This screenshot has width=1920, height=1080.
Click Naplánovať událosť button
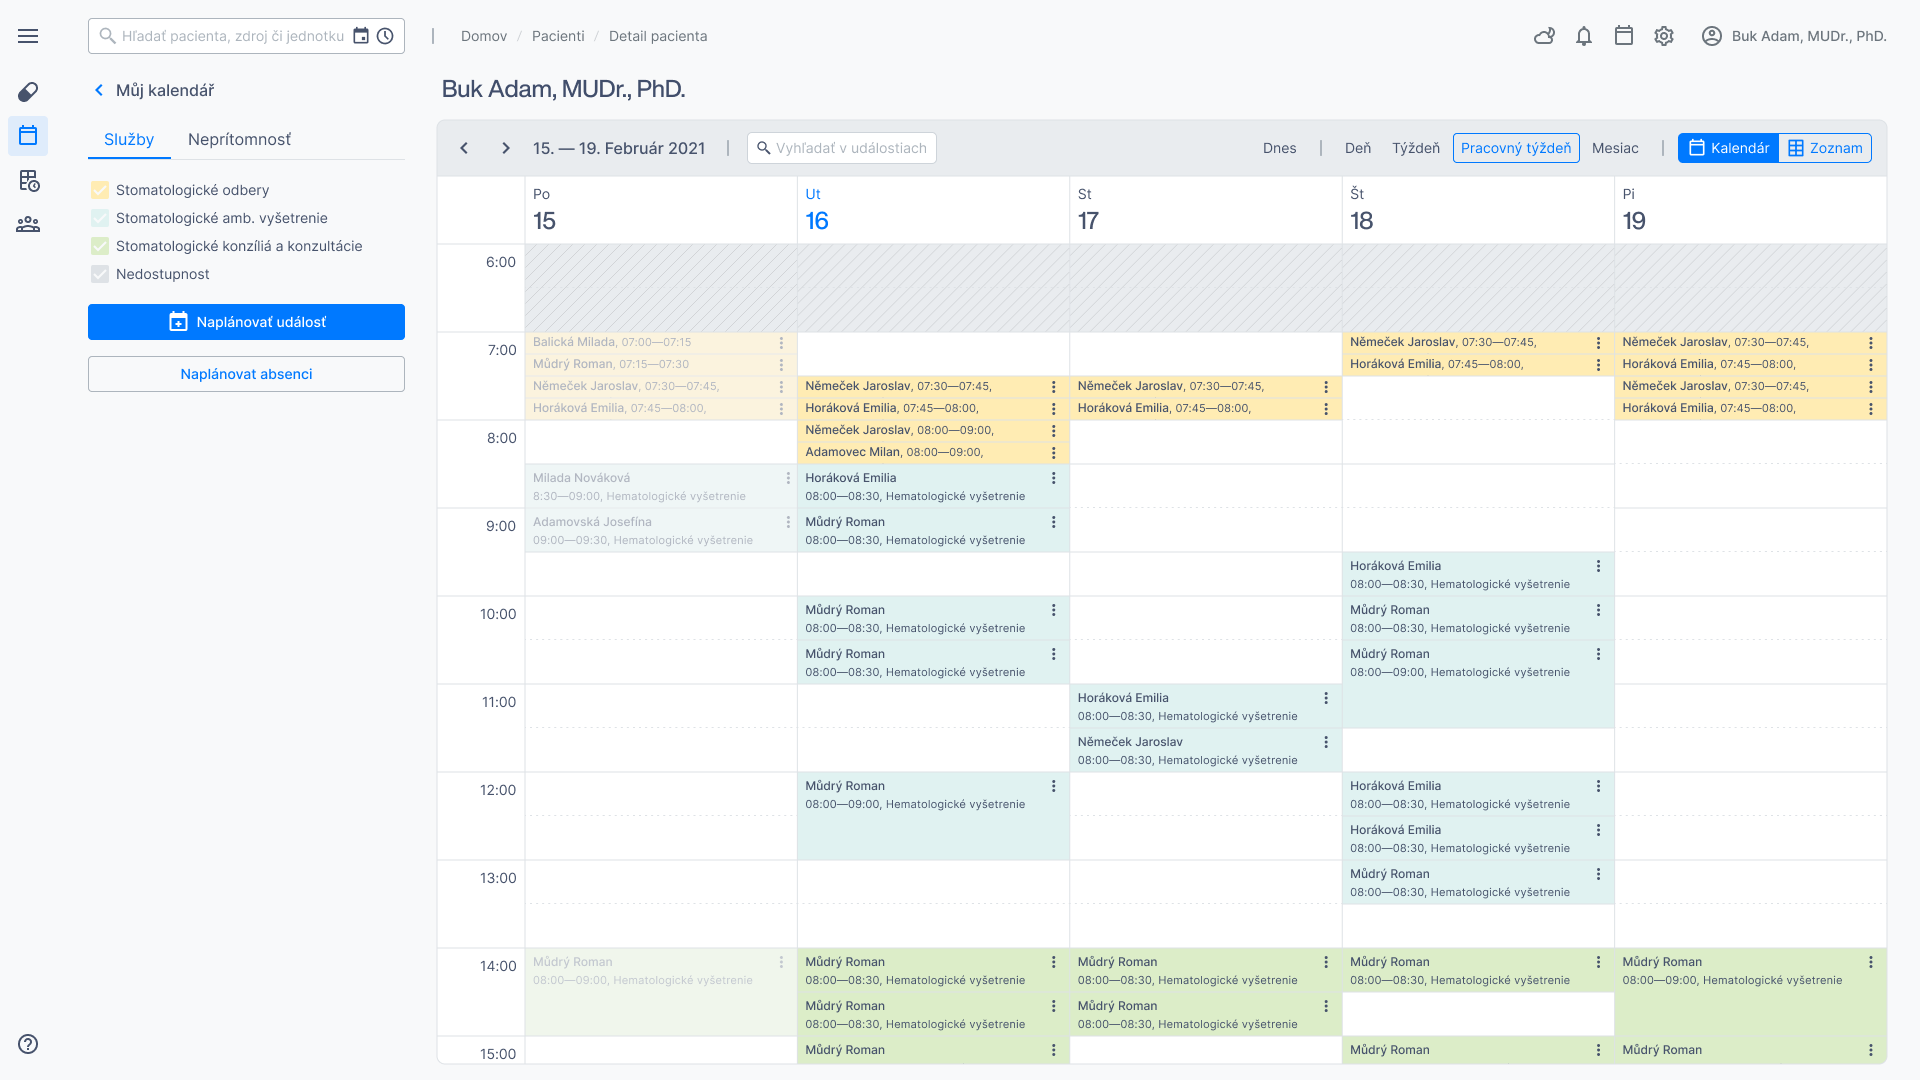click(x=246, y=322)
